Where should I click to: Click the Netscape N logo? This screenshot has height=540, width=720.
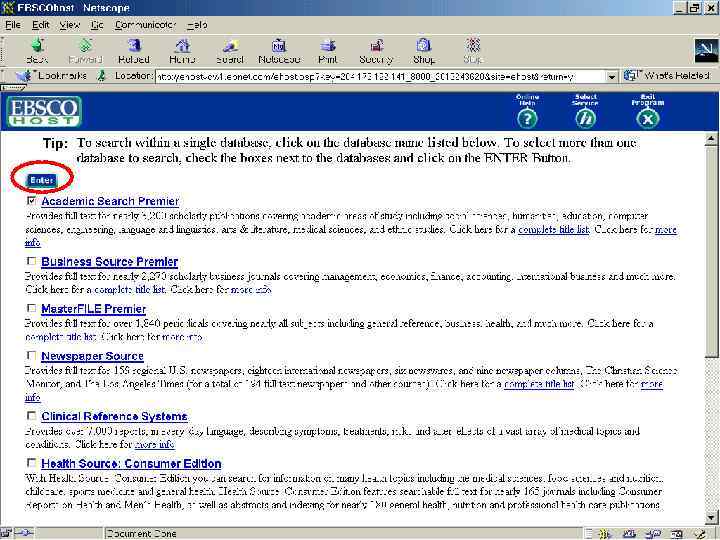(706, 51)
